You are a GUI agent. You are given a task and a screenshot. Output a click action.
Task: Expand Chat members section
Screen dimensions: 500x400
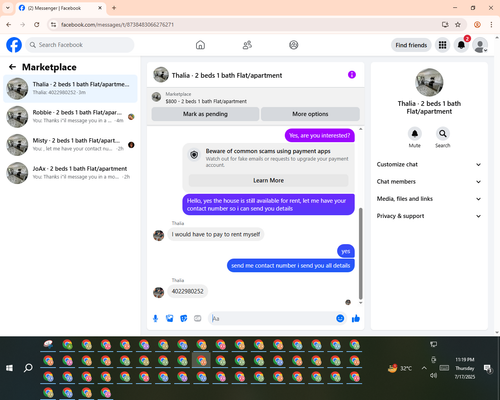[429, 182]
